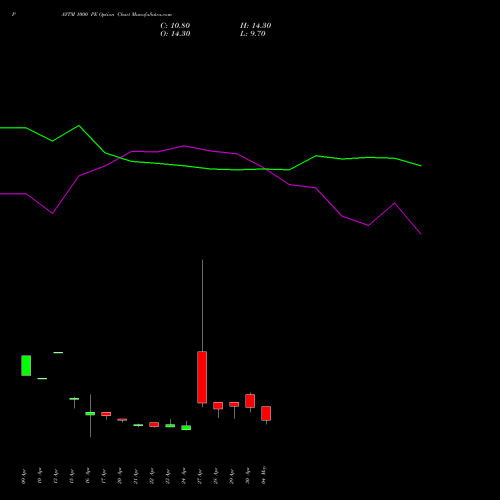Click the magenta line's highest point
500x500 pixels.
point(184,146)
